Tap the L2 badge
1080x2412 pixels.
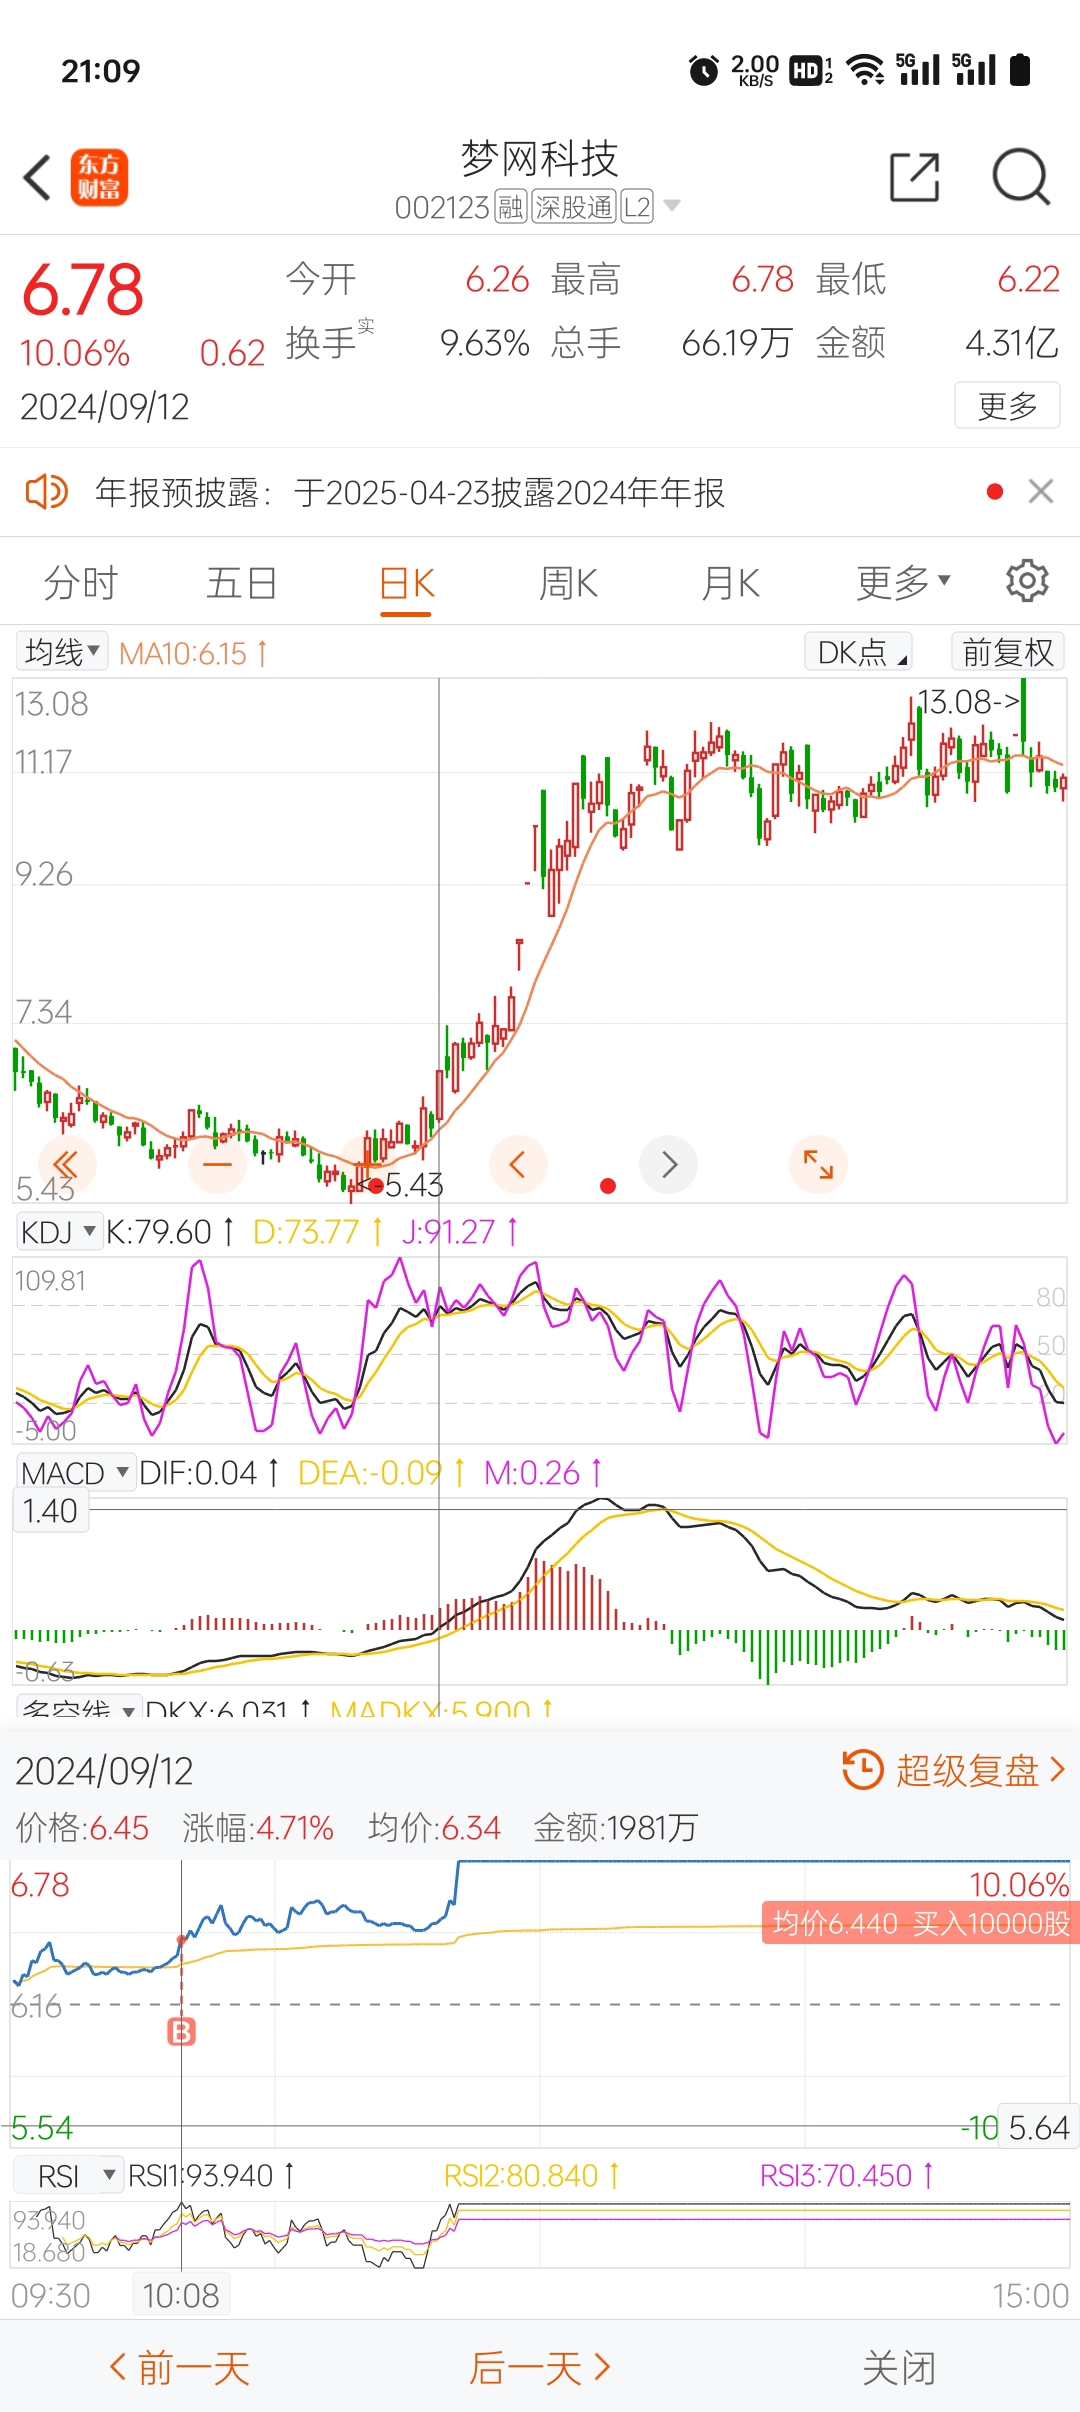coord(637,207)
